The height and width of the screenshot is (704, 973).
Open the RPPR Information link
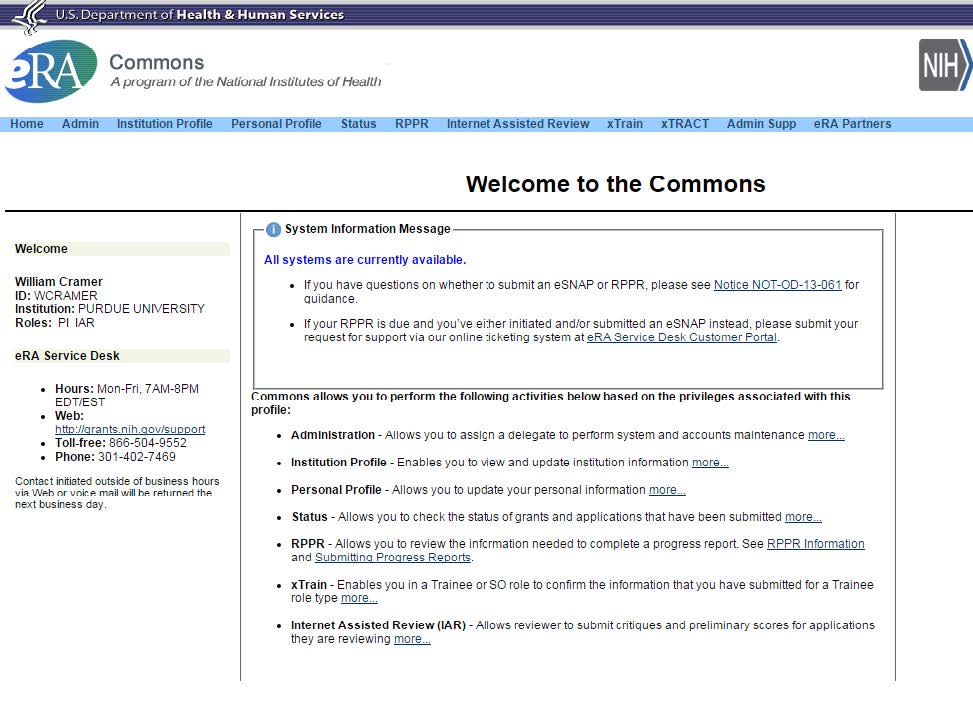(815, 544)
